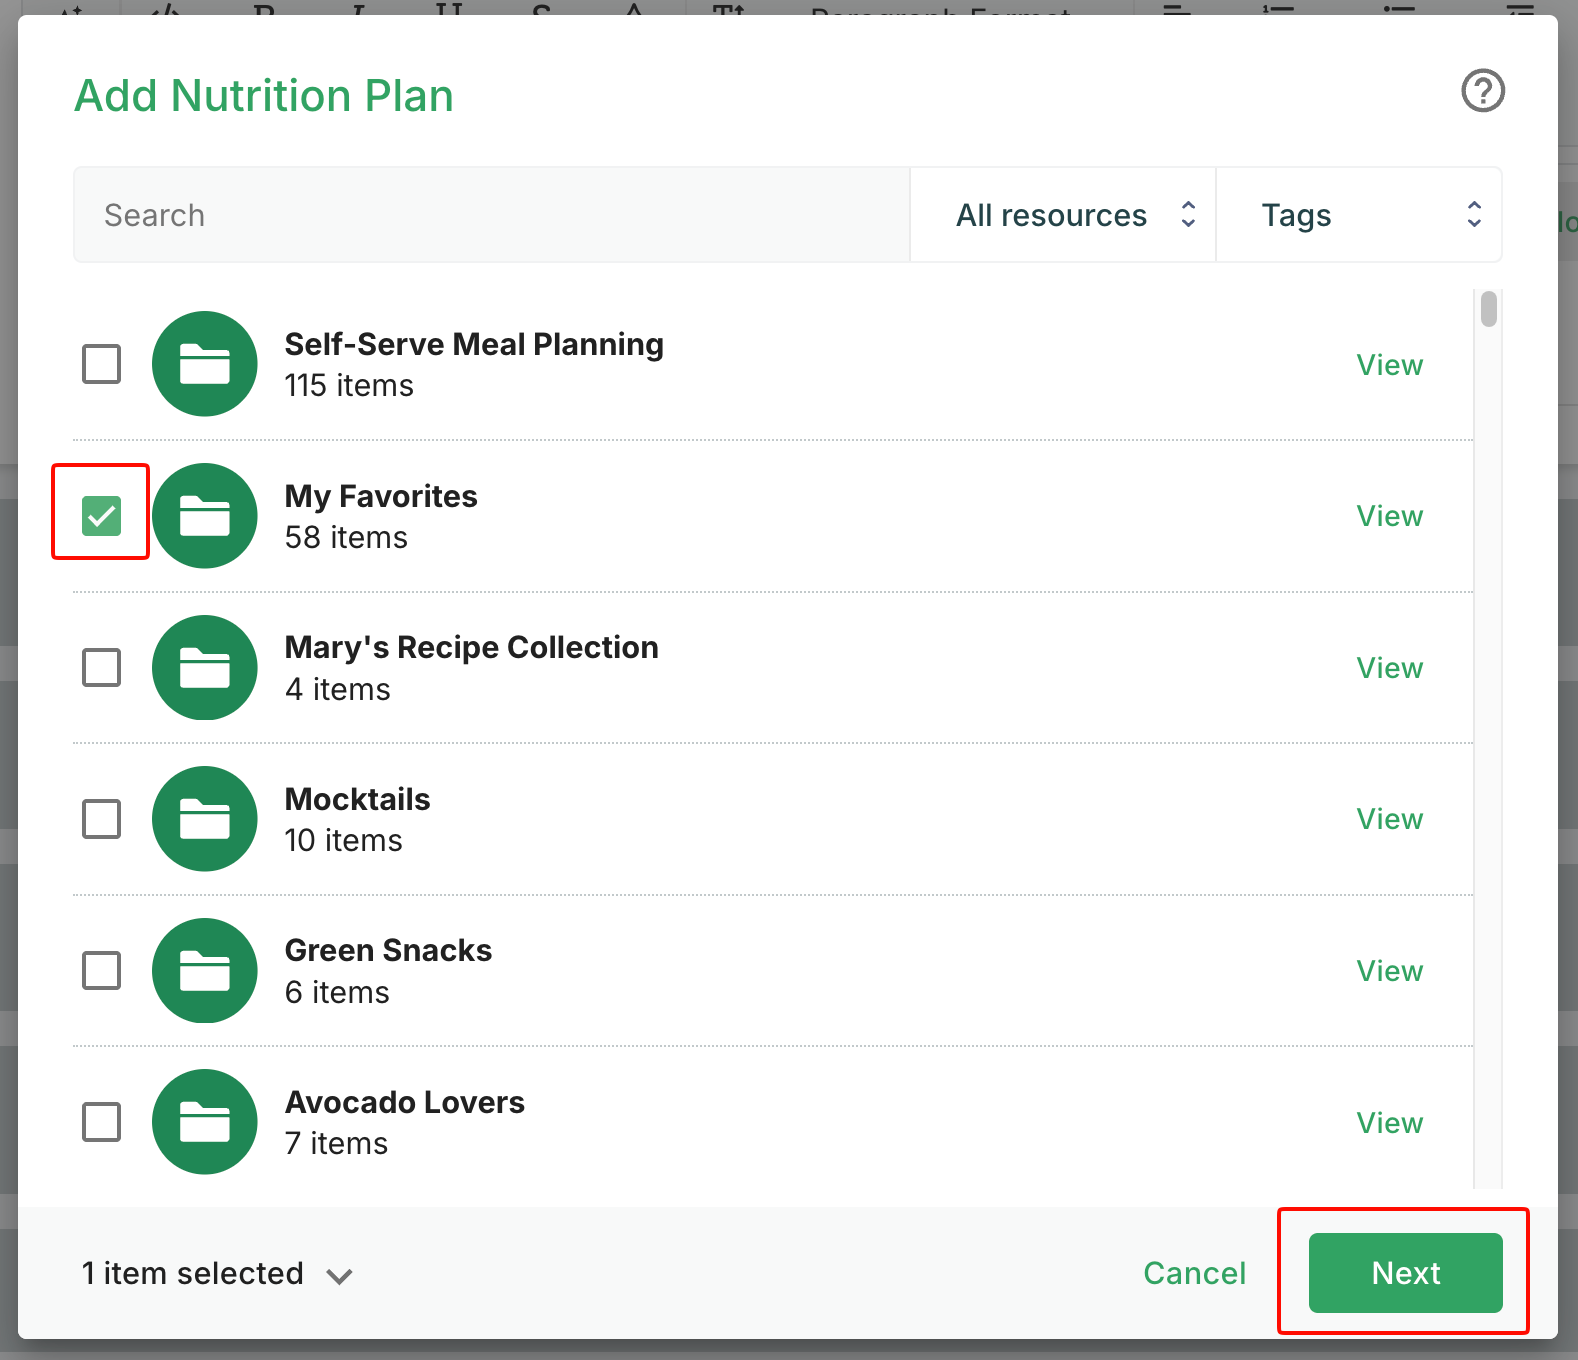This screenshot has width=1578, height=1360.
Task: Click the Mocktails folder icon
Action: pos(205,819)
